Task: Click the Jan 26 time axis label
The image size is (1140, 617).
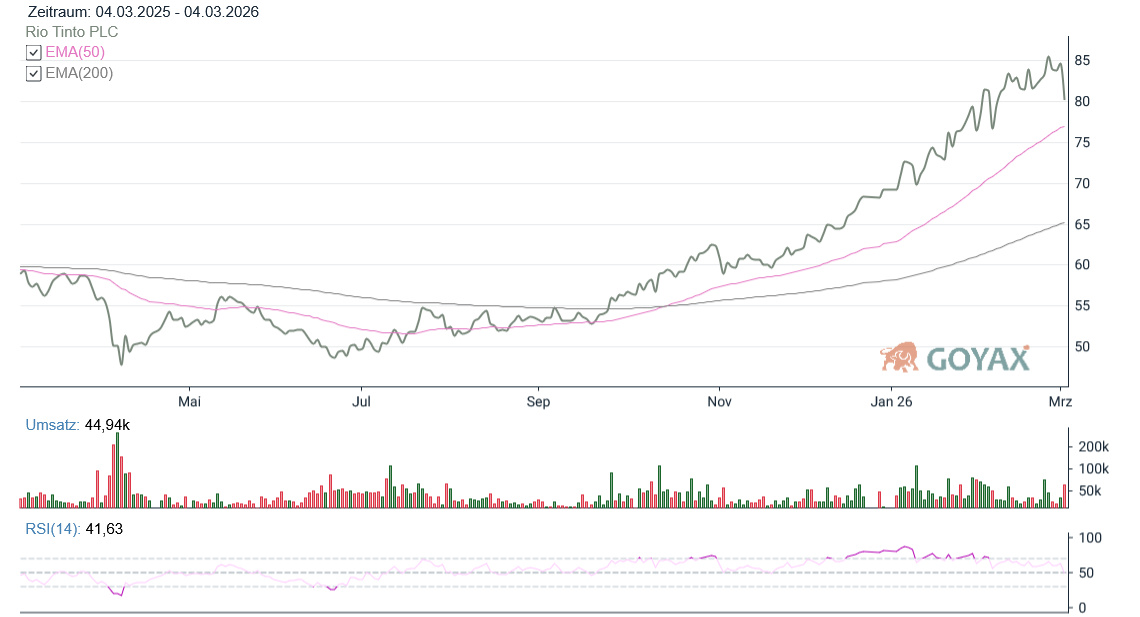Action: 890,402
